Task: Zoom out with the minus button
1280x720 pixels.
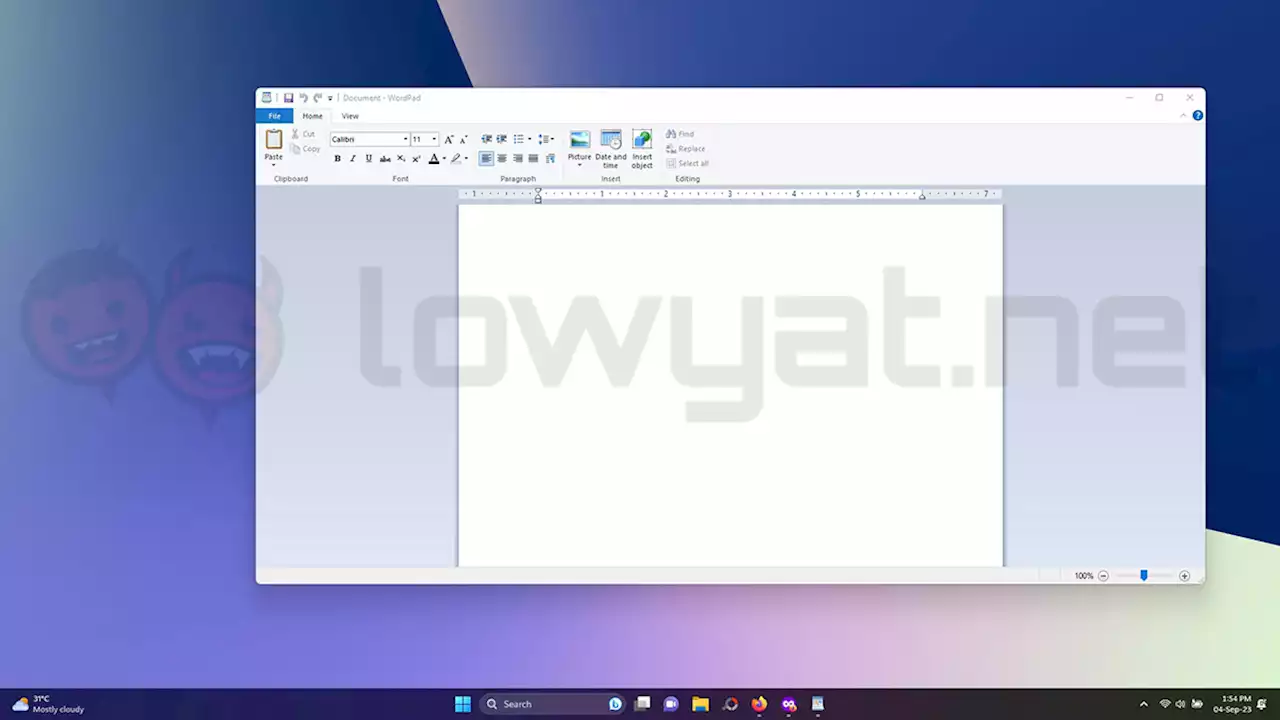Action: pyautogui.click(x=1103, y=576)
